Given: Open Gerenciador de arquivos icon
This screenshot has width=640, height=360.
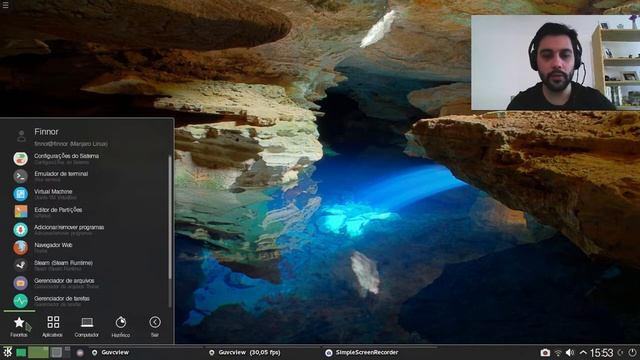Looking at the screenshot, I should pyautogui.click(x=20, y=283).
